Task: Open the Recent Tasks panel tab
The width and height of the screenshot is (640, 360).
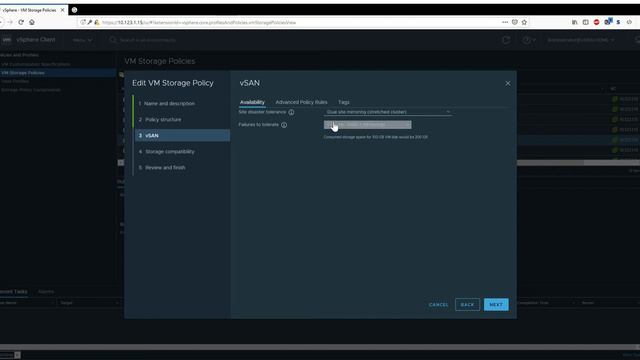Action: 13,291
